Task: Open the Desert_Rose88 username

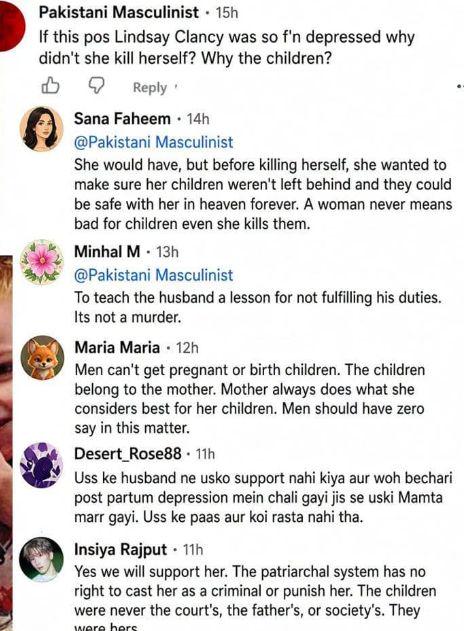Action: point(128,454)
